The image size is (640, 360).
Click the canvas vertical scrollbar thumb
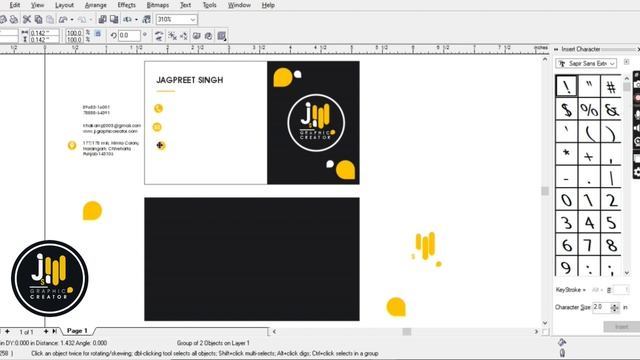545,191
